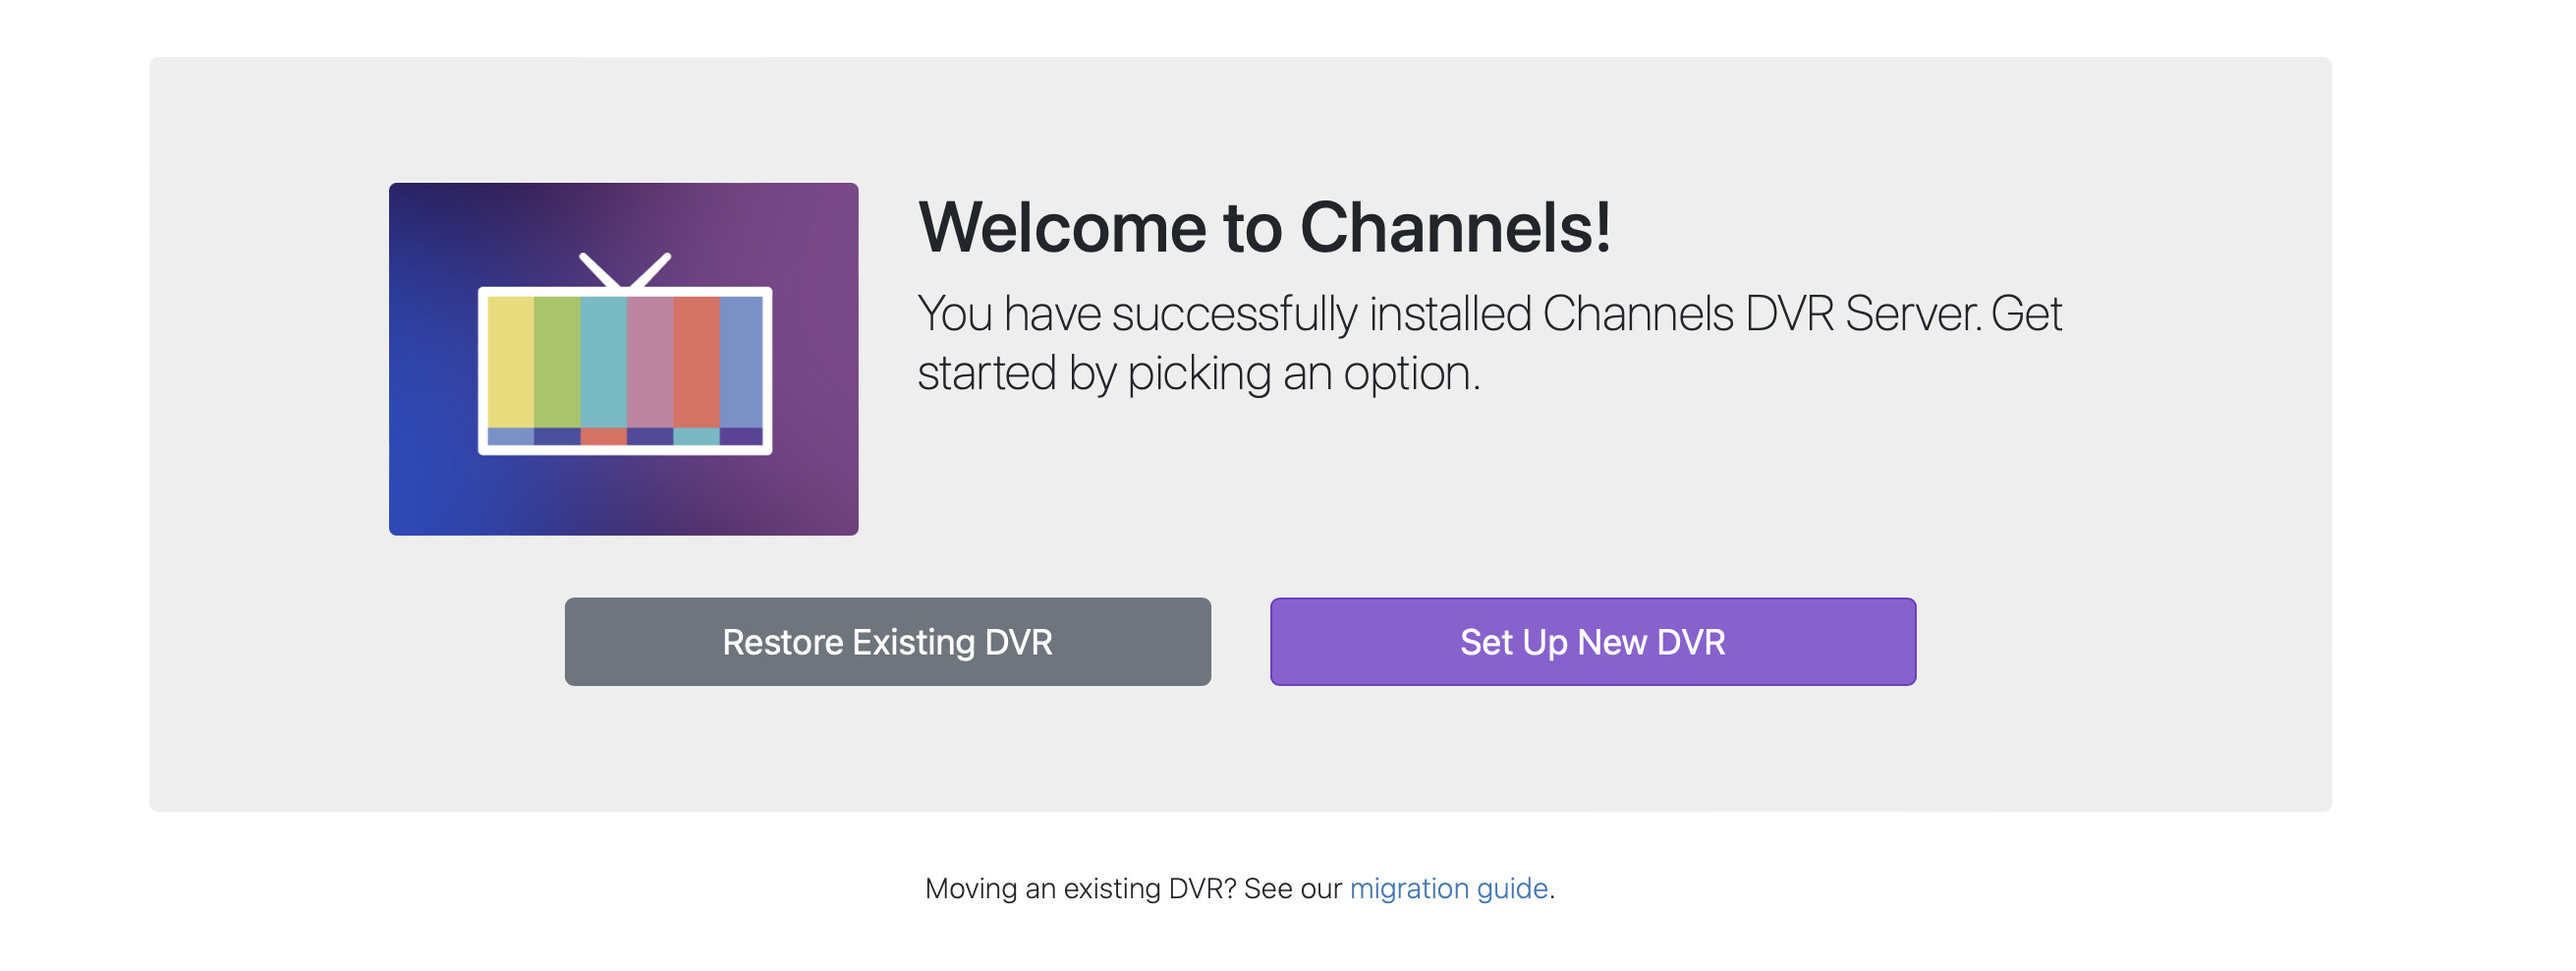Open the migration guide link
This screenshot has width=2576, height=971.
(1448, 888)
